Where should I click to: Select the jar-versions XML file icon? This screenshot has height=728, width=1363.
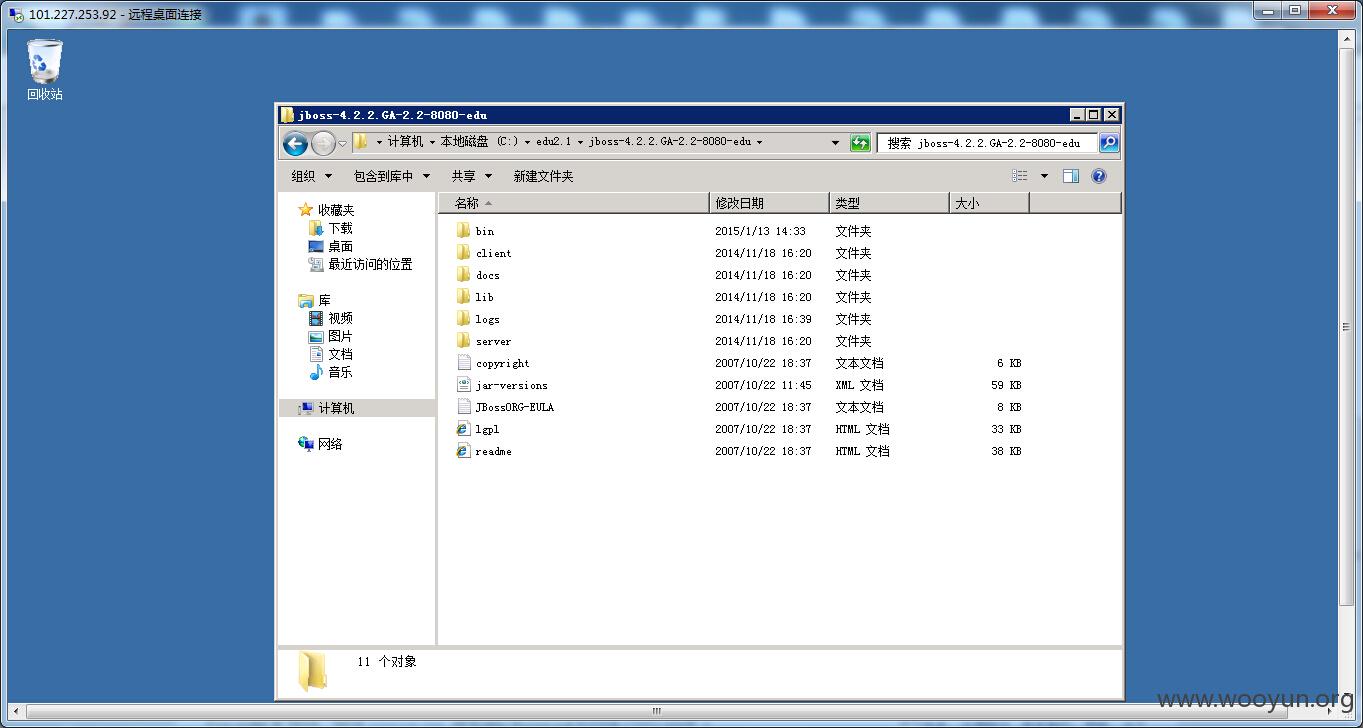[463, 385]
